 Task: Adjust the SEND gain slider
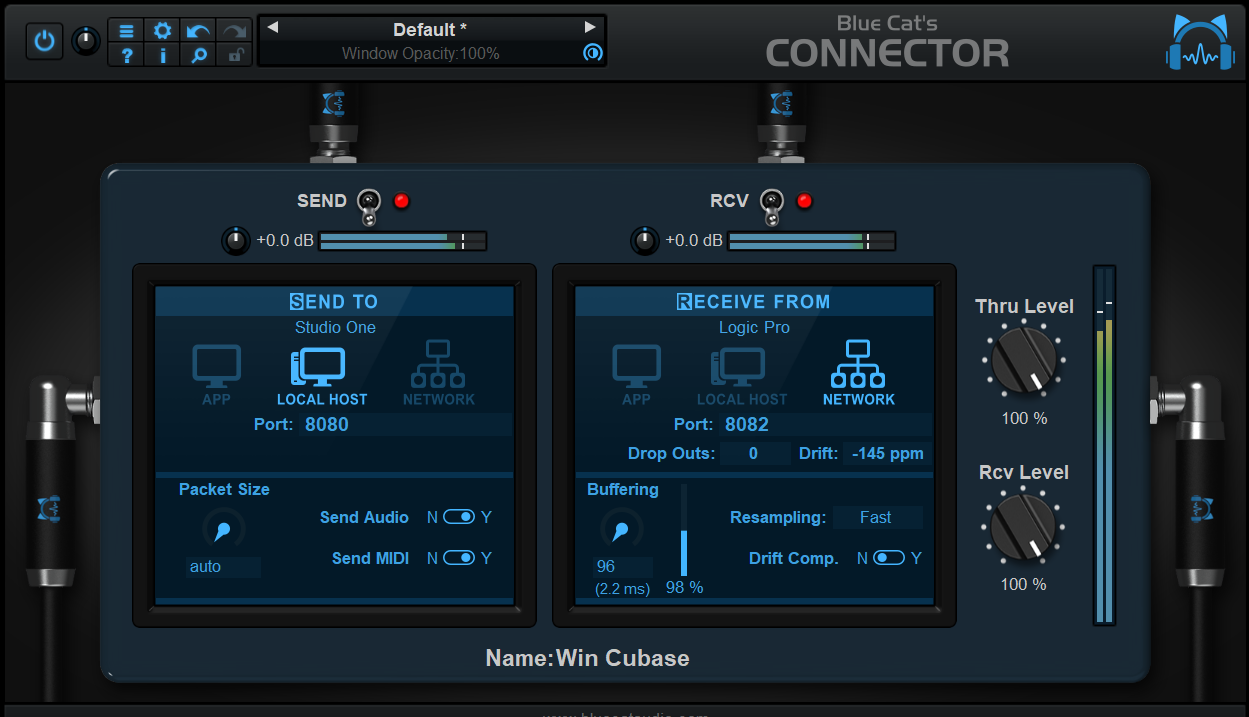[403, 240]
